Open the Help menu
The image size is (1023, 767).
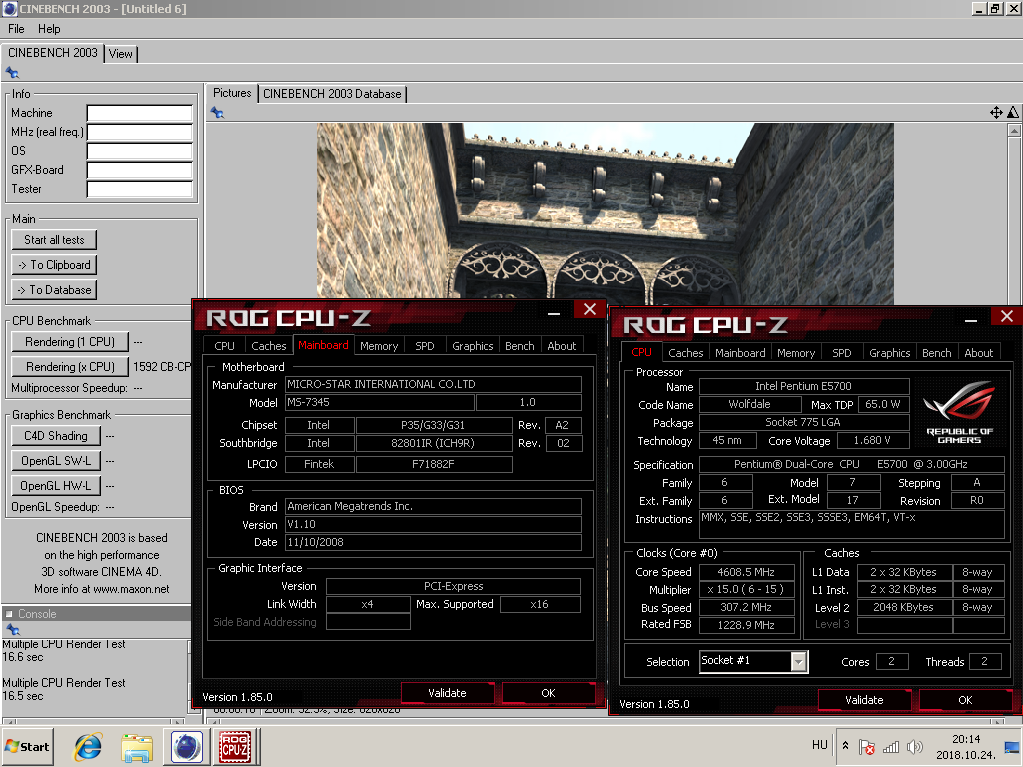tap(49, 29)
